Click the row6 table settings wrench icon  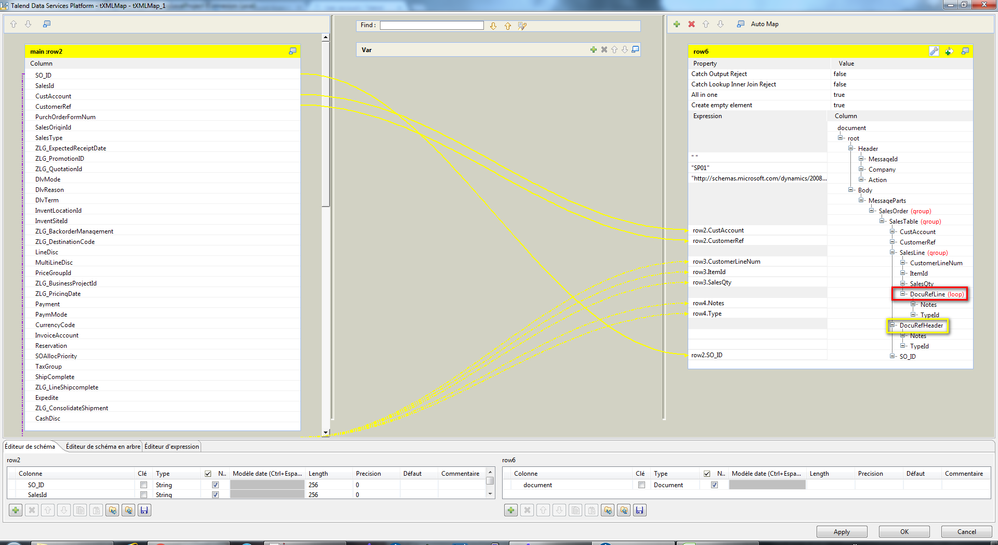point(934,51)
